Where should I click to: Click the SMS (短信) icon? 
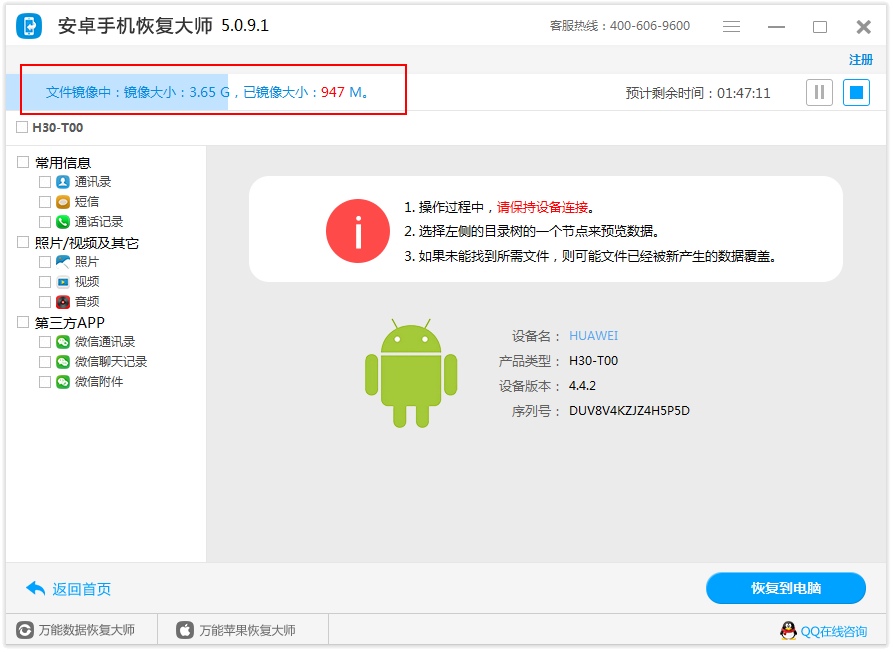tap(63, 202)
